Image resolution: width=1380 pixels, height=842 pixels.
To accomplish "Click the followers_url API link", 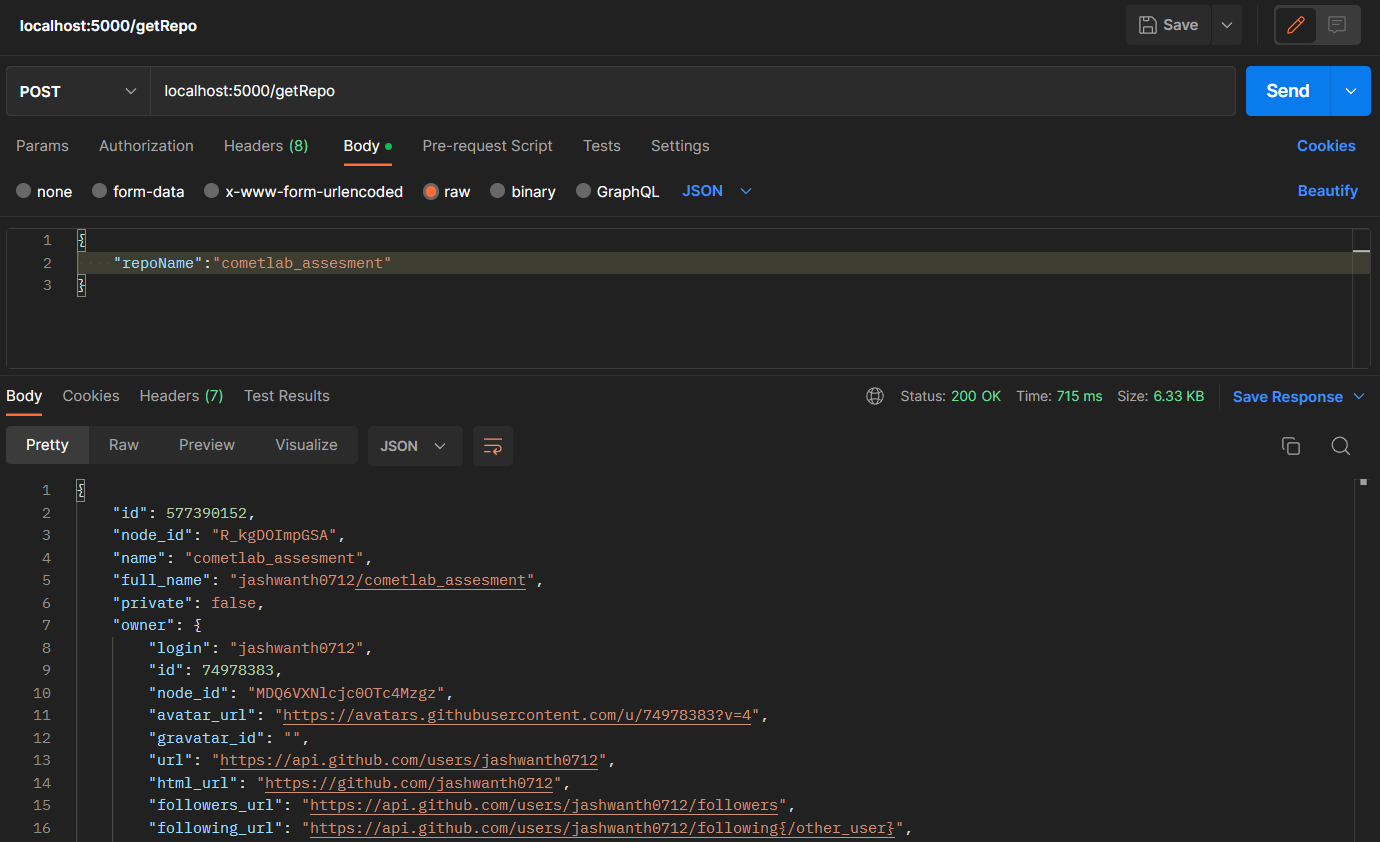I will 544,805.
